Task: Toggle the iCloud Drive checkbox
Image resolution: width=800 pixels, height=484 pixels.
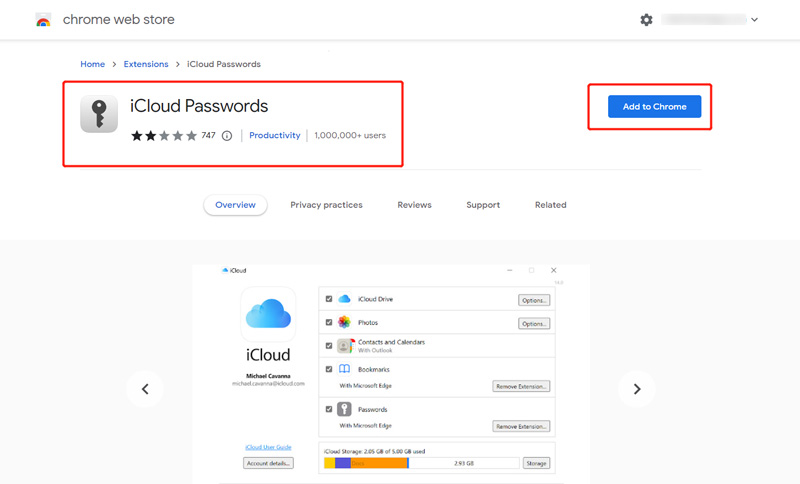Action: point(329,299)
